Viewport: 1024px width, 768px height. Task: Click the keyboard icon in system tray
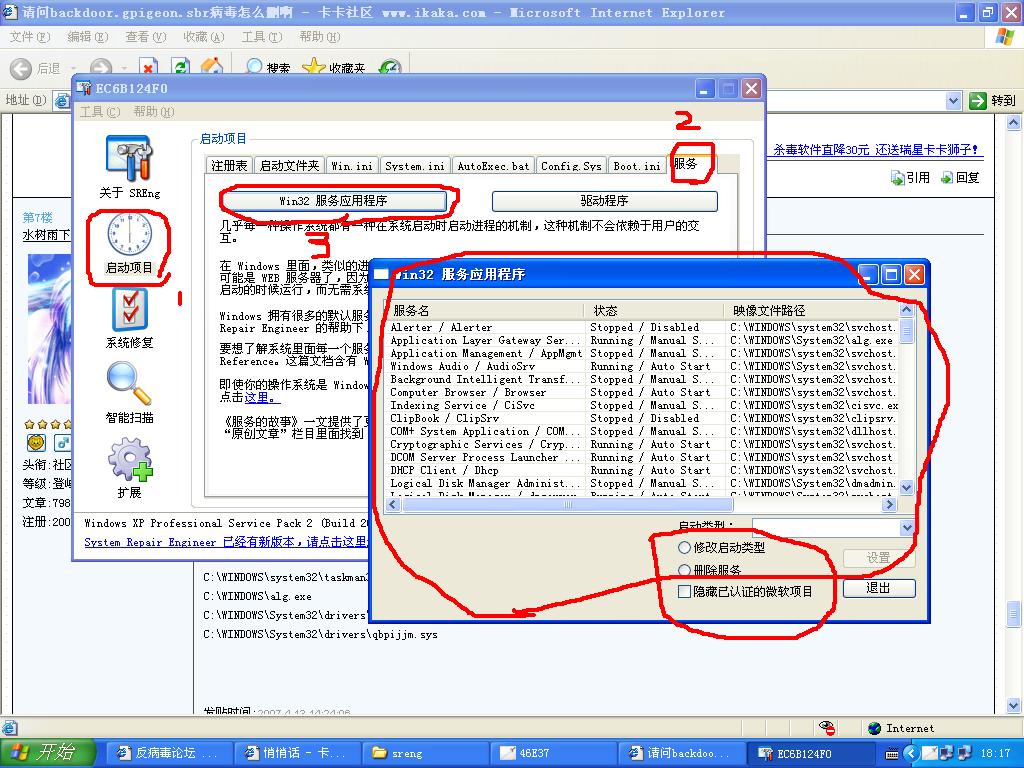891,754
